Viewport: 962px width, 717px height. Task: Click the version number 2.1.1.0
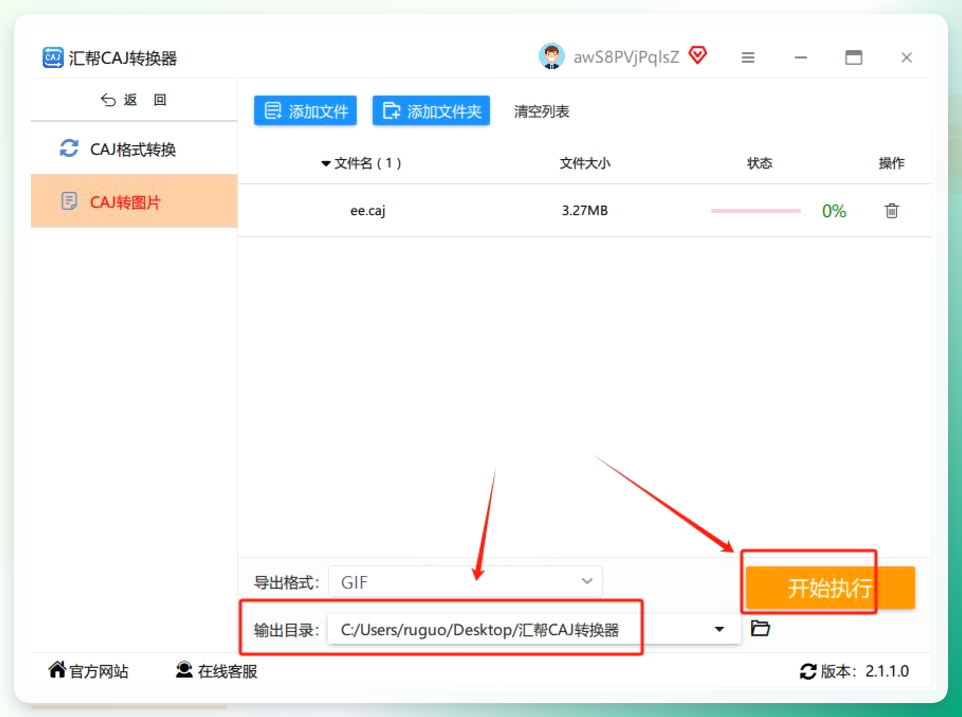(887, 672)
